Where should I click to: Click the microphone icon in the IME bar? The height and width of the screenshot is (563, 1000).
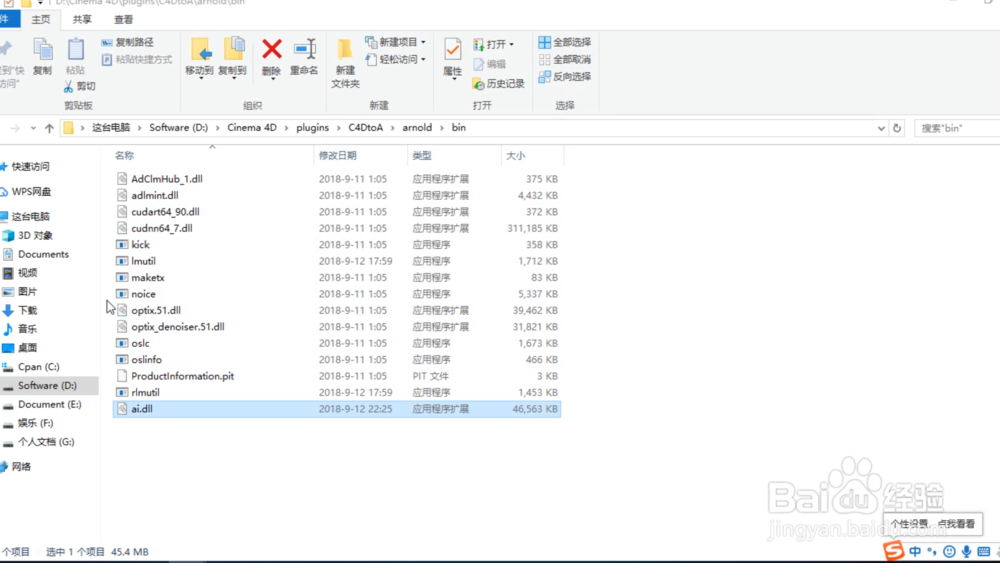(x=967, y=552)
